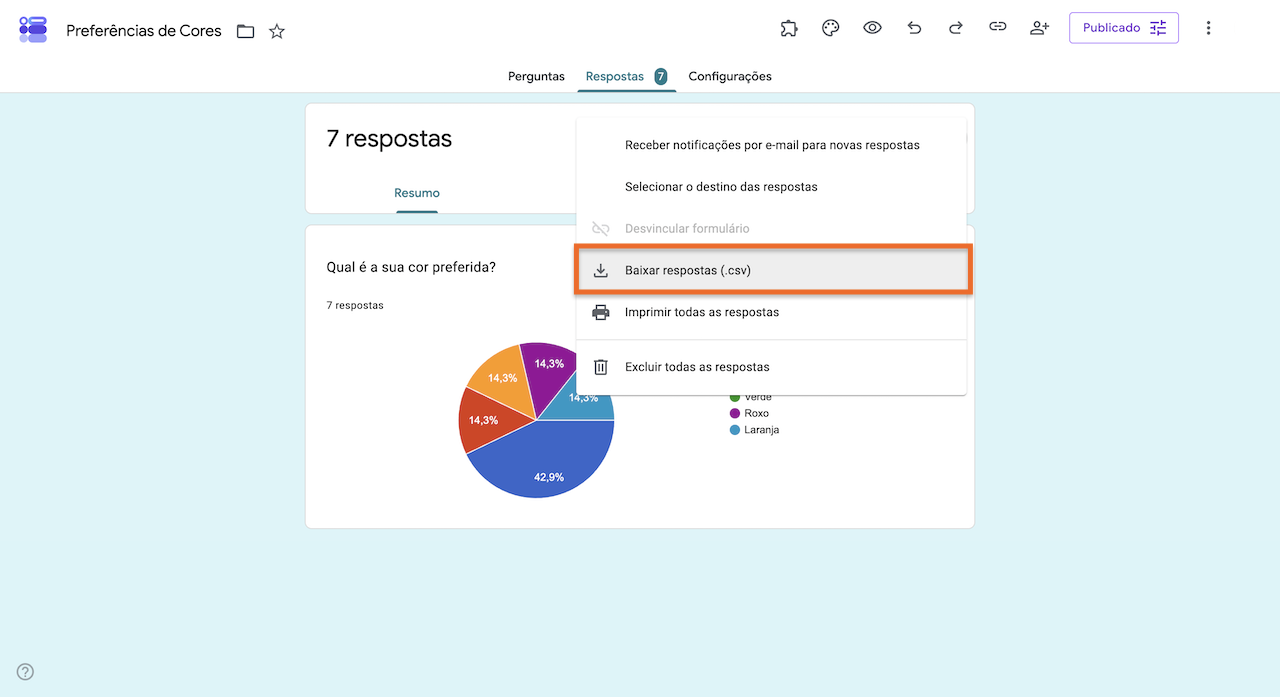1280x697 pixels.
Task: Redo the last action
Action: (955, 28)
